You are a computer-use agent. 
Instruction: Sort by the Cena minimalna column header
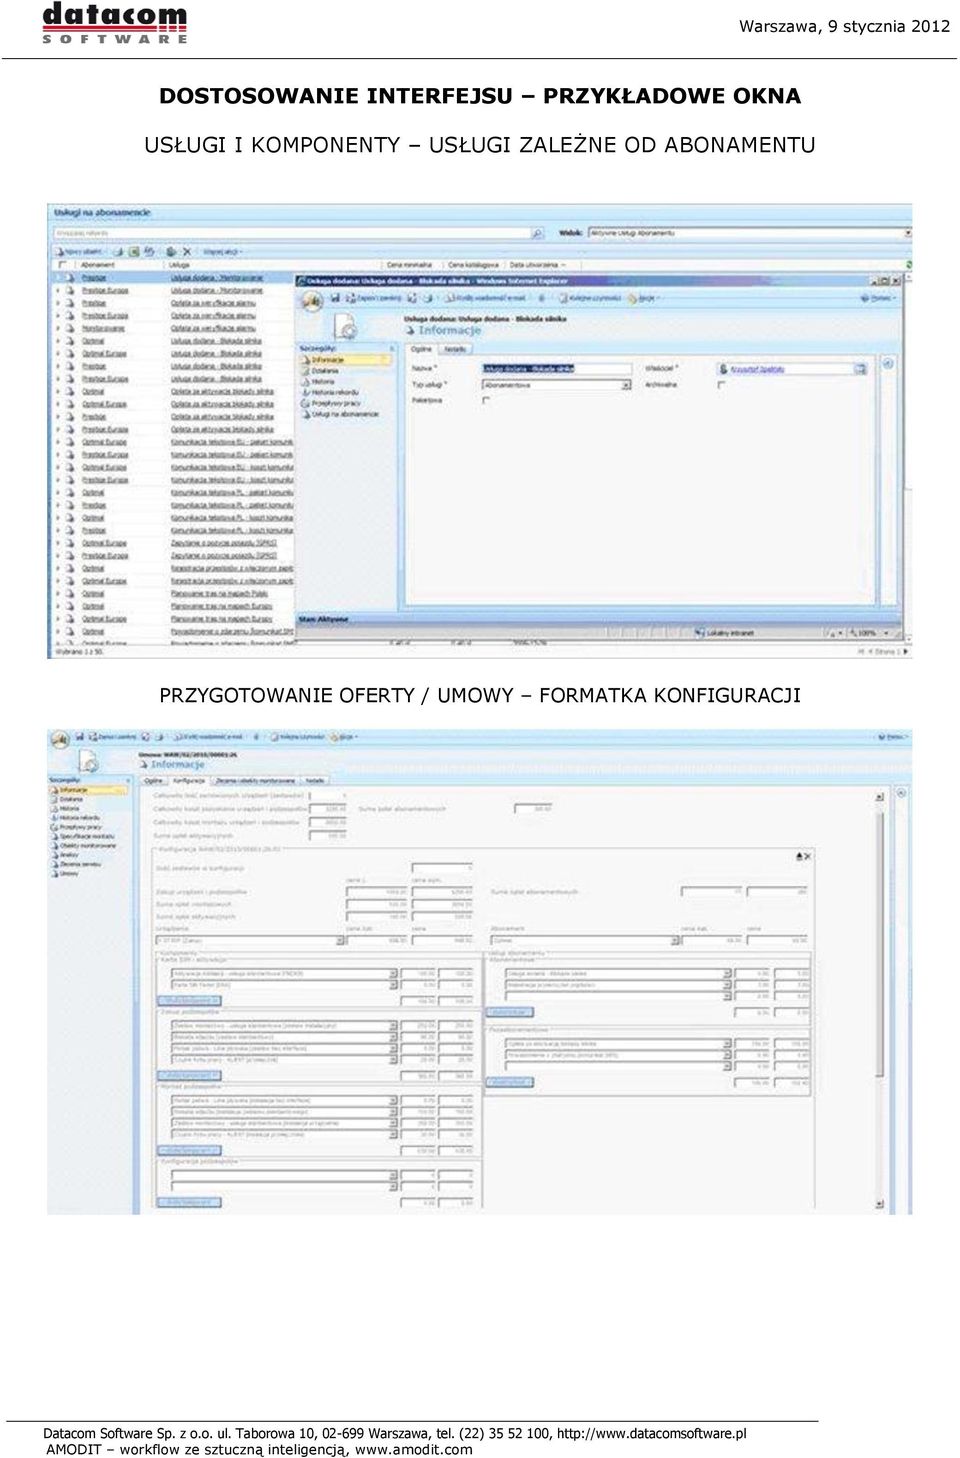410,265
